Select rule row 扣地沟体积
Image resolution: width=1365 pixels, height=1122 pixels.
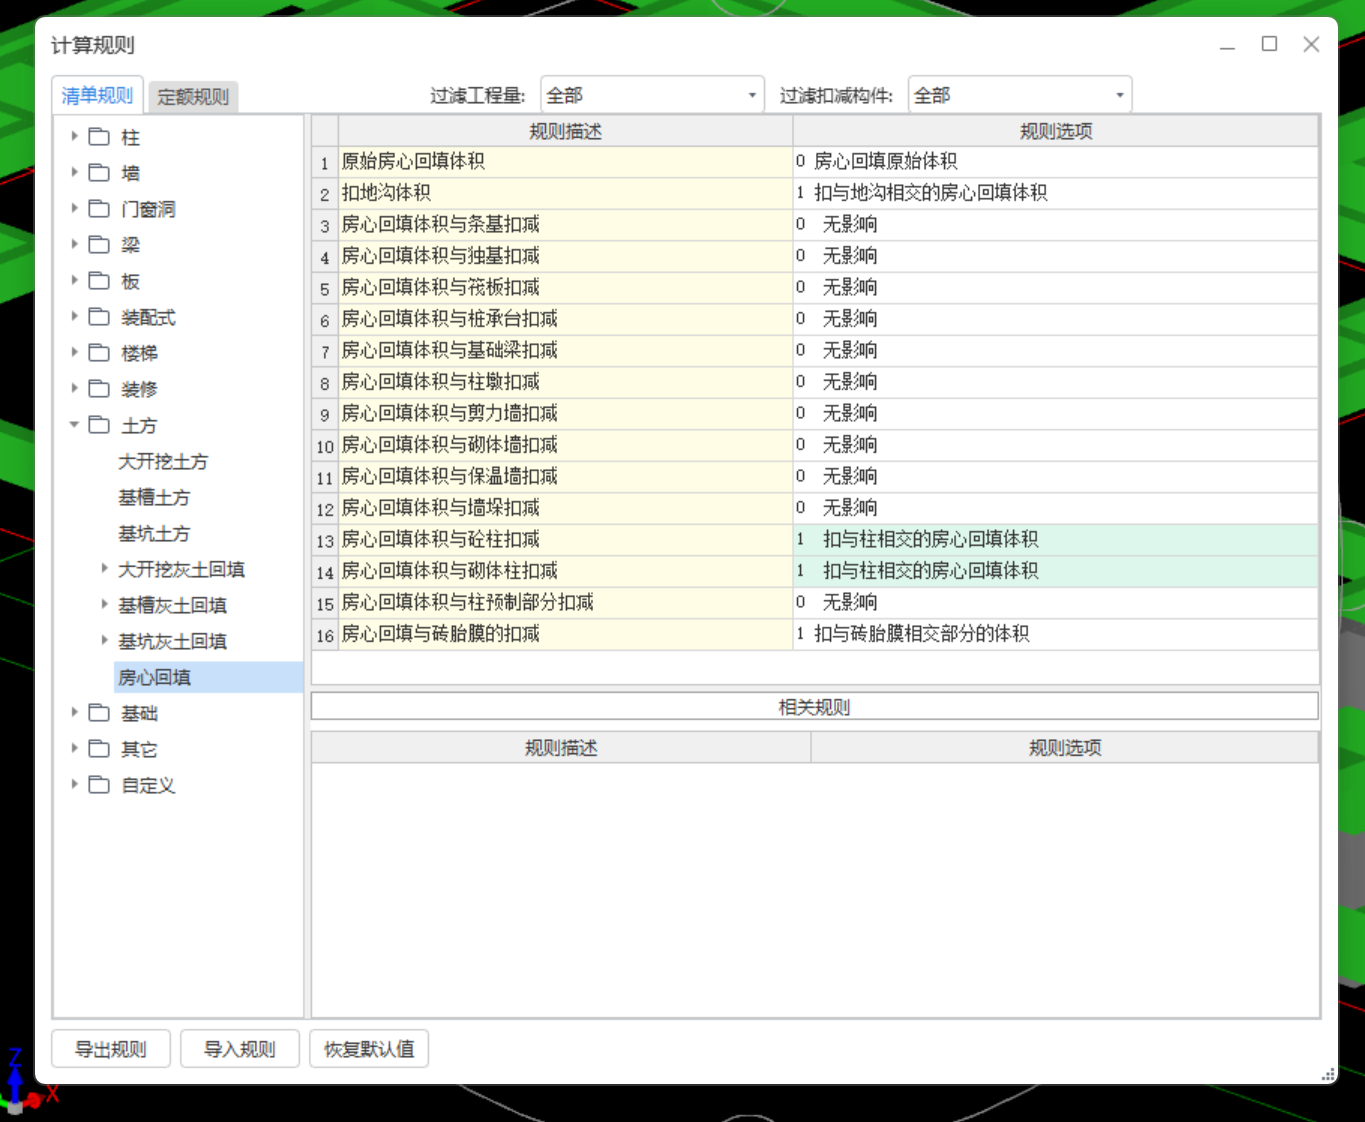pyautogui.click(x=566, y=193)
